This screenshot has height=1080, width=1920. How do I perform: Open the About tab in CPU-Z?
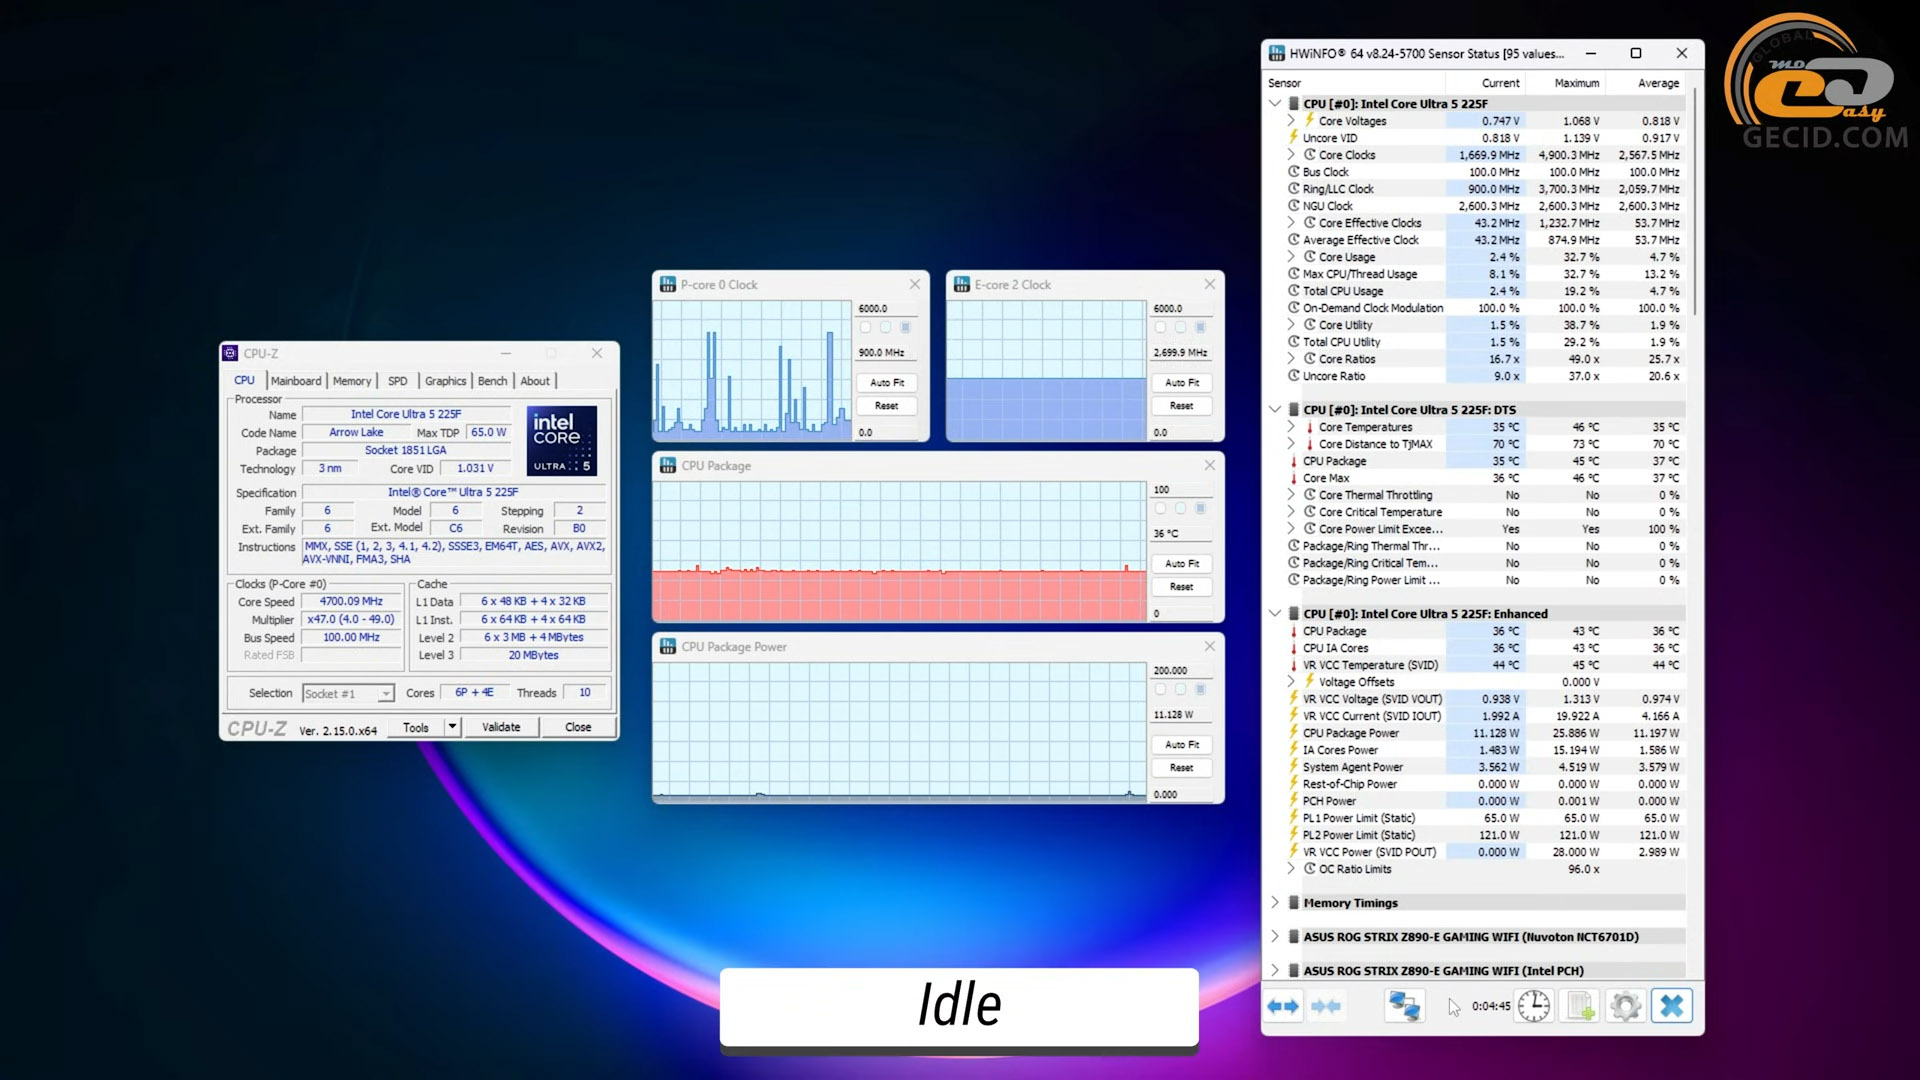(x=535, y=381)
